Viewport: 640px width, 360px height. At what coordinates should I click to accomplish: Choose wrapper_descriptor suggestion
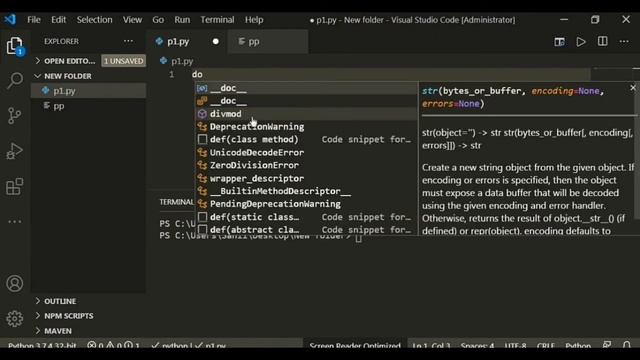[x=306, y=178]
